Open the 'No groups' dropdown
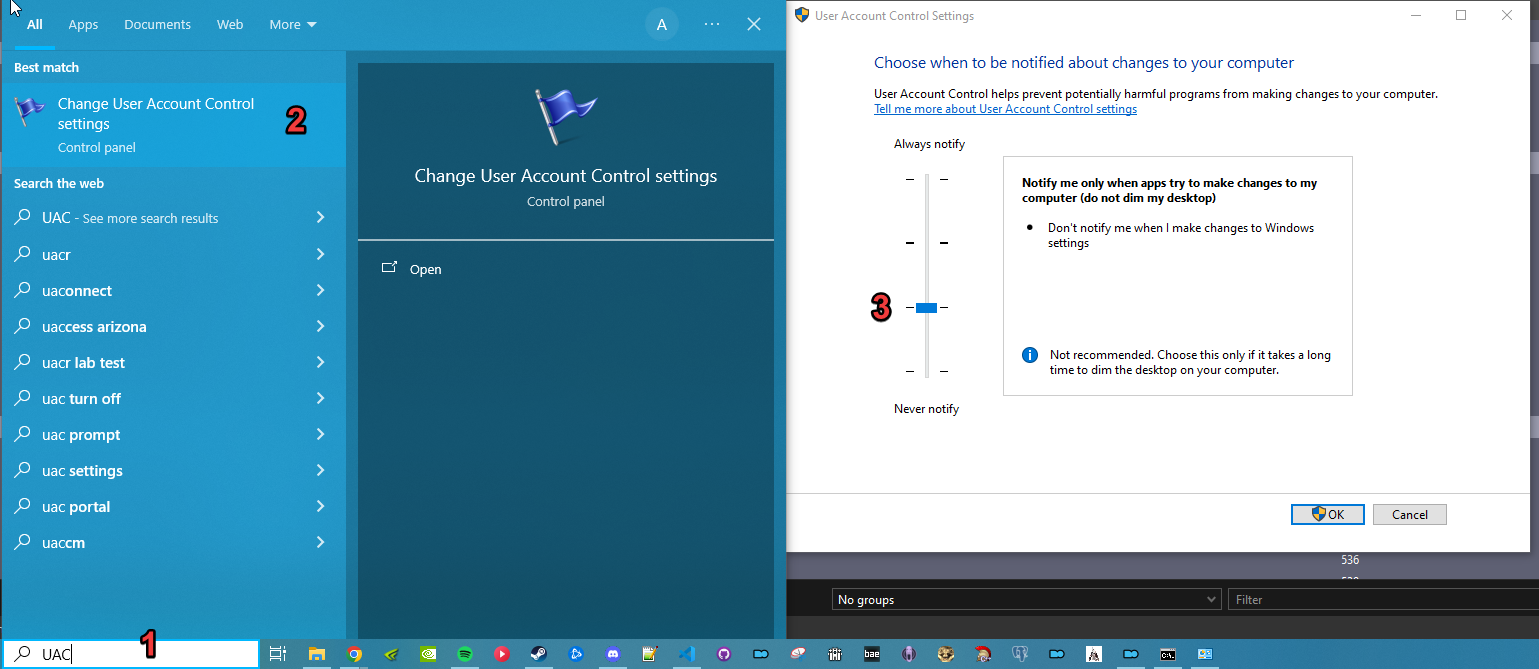This screenshot has height=669, width=1539. [x=1026, y=599]
